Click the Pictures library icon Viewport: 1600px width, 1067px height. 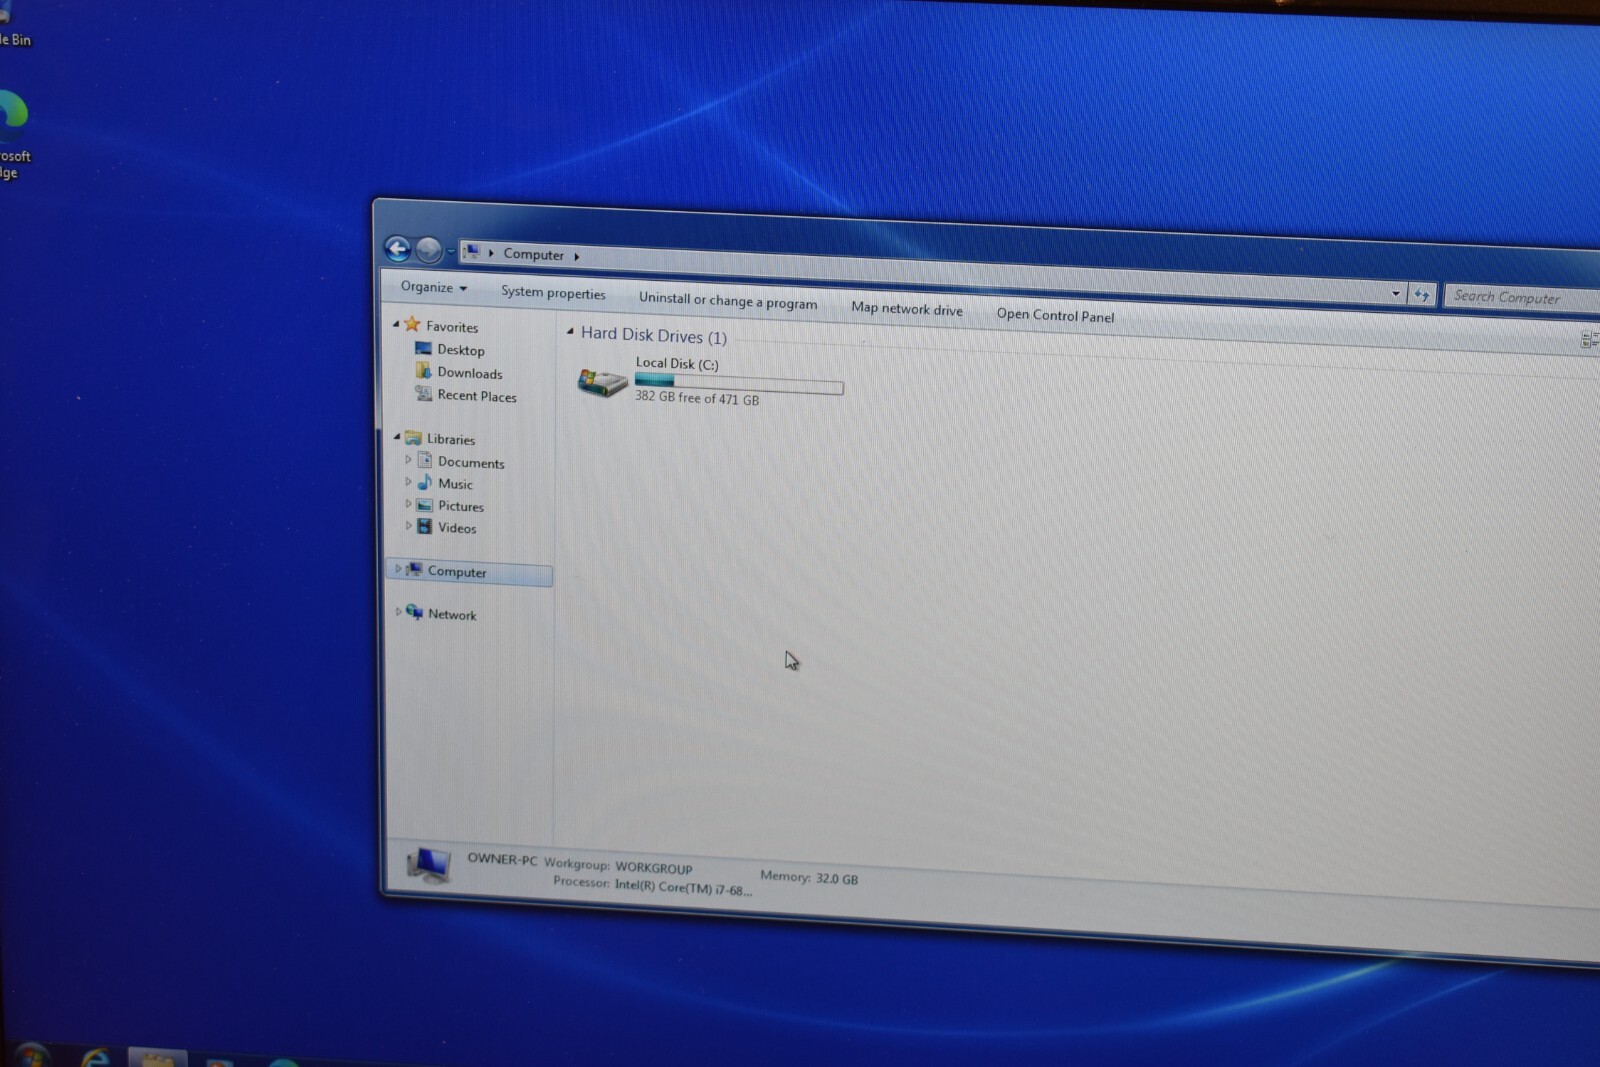[425, 505]
